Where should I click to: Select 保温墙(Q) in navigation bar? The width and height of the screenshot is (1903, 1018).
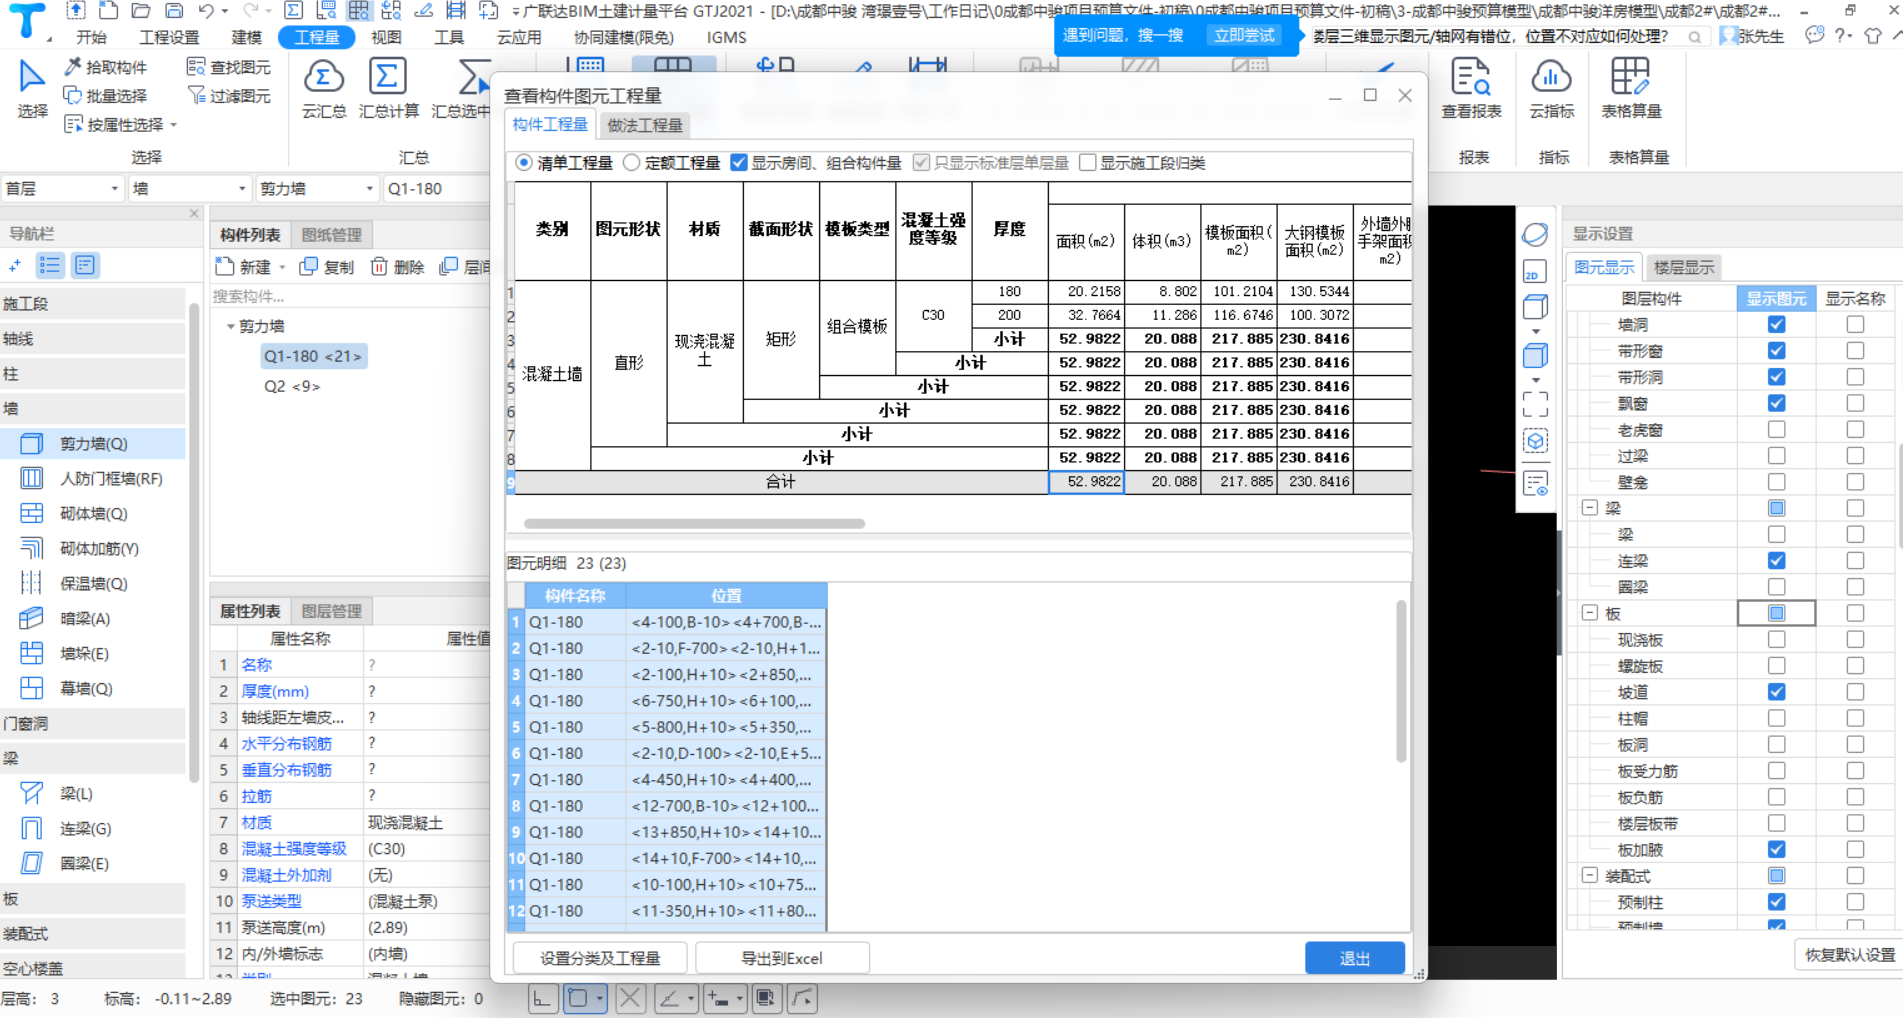pos(93,584)
